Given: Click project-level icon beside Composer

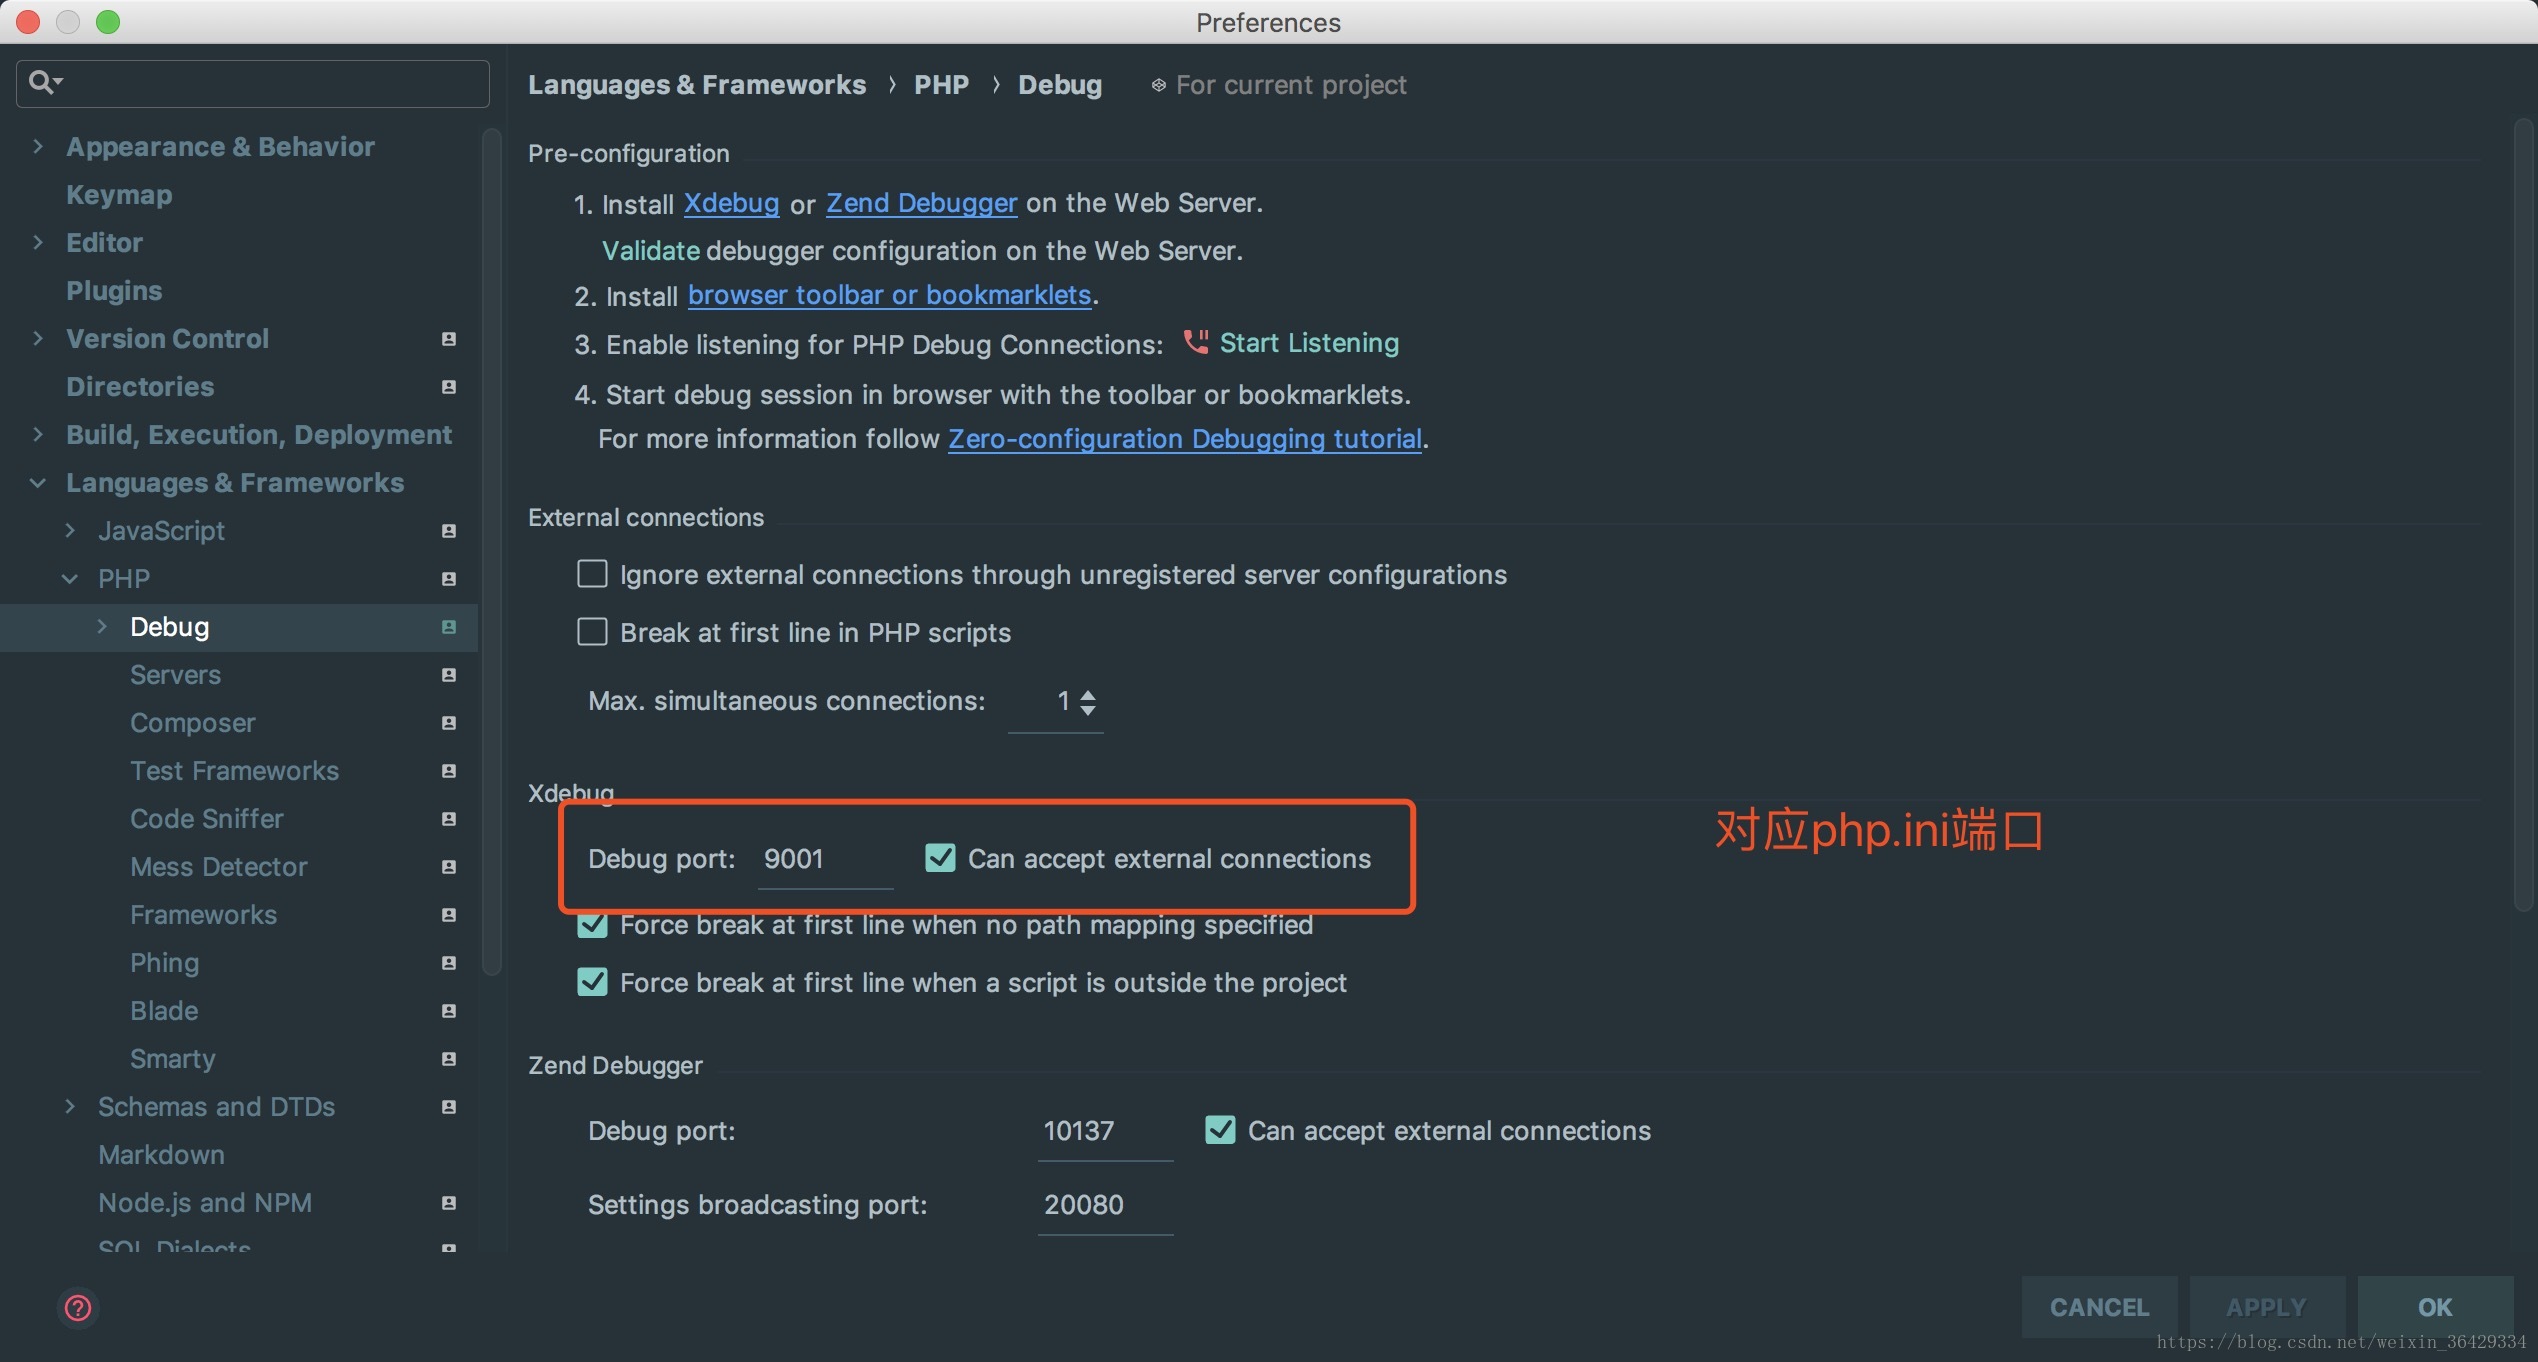Looking at the screenshot, I should pyautogui.click(x=449, y=723).
